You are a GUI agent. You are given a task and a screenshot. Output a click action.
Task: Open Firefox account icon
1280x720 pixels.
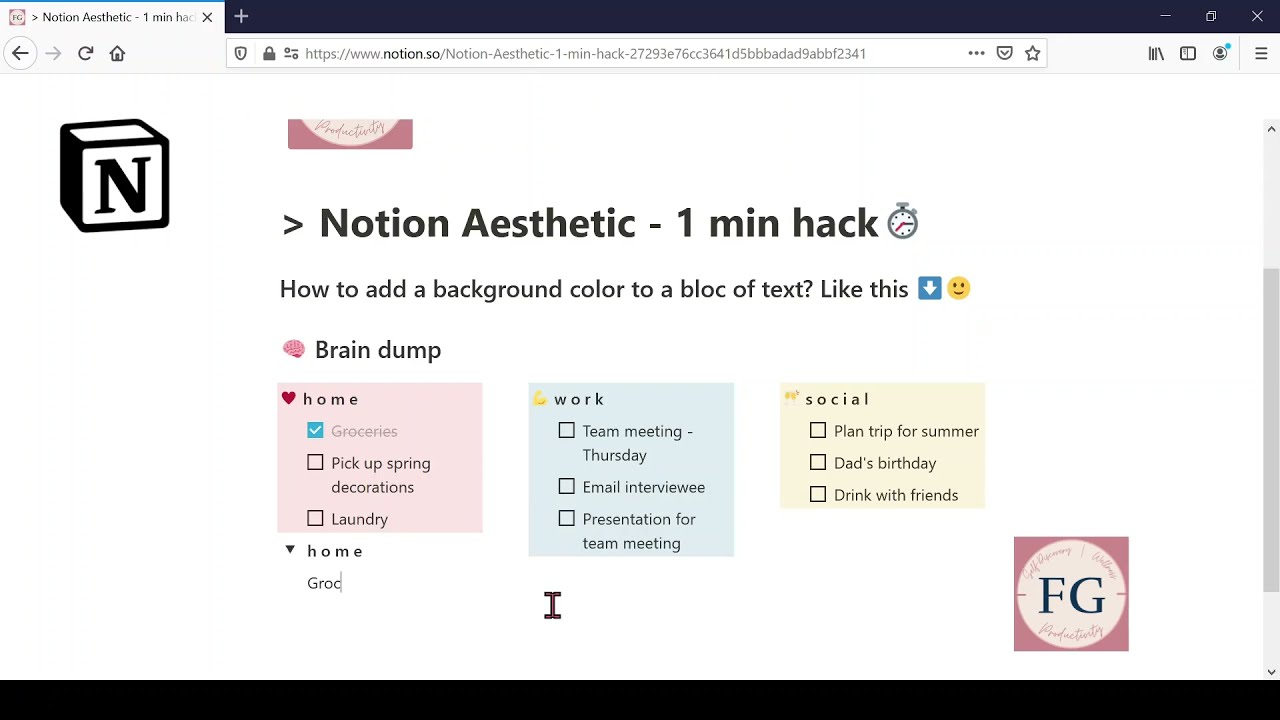click(x=1220, y=53)
